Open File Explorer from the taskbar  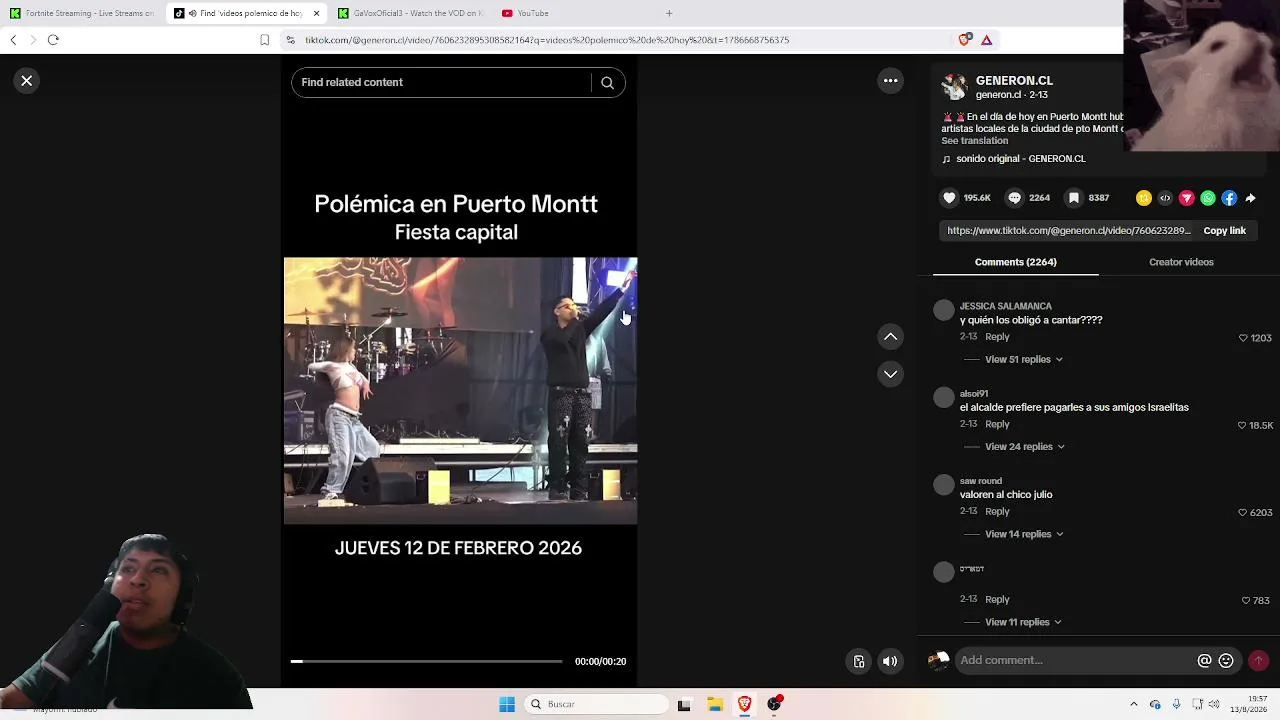(715, 704)
